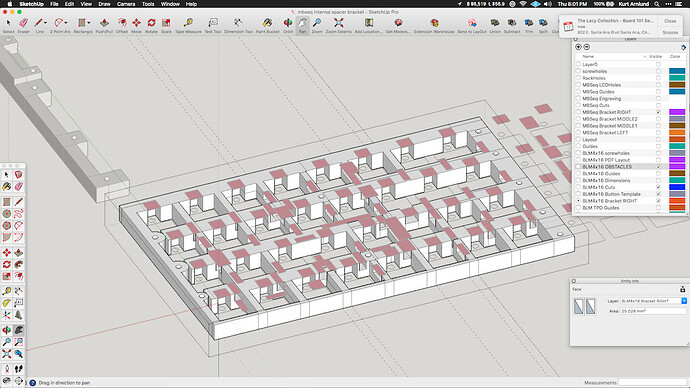Click the Area value field
The height and width of the screenshot is (388, 690).
(x=653, y=311)
